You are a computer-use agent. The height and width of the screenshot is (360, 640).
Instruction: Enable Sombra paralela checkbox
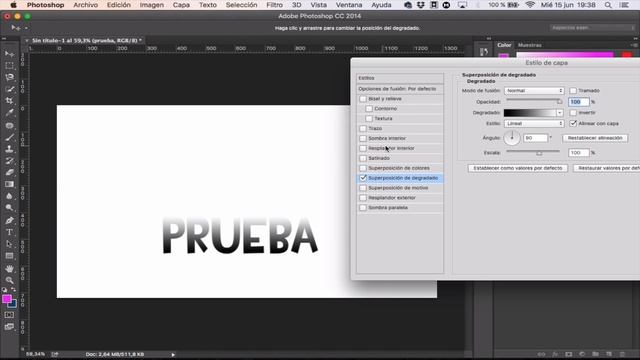click(x=363, y=208)
